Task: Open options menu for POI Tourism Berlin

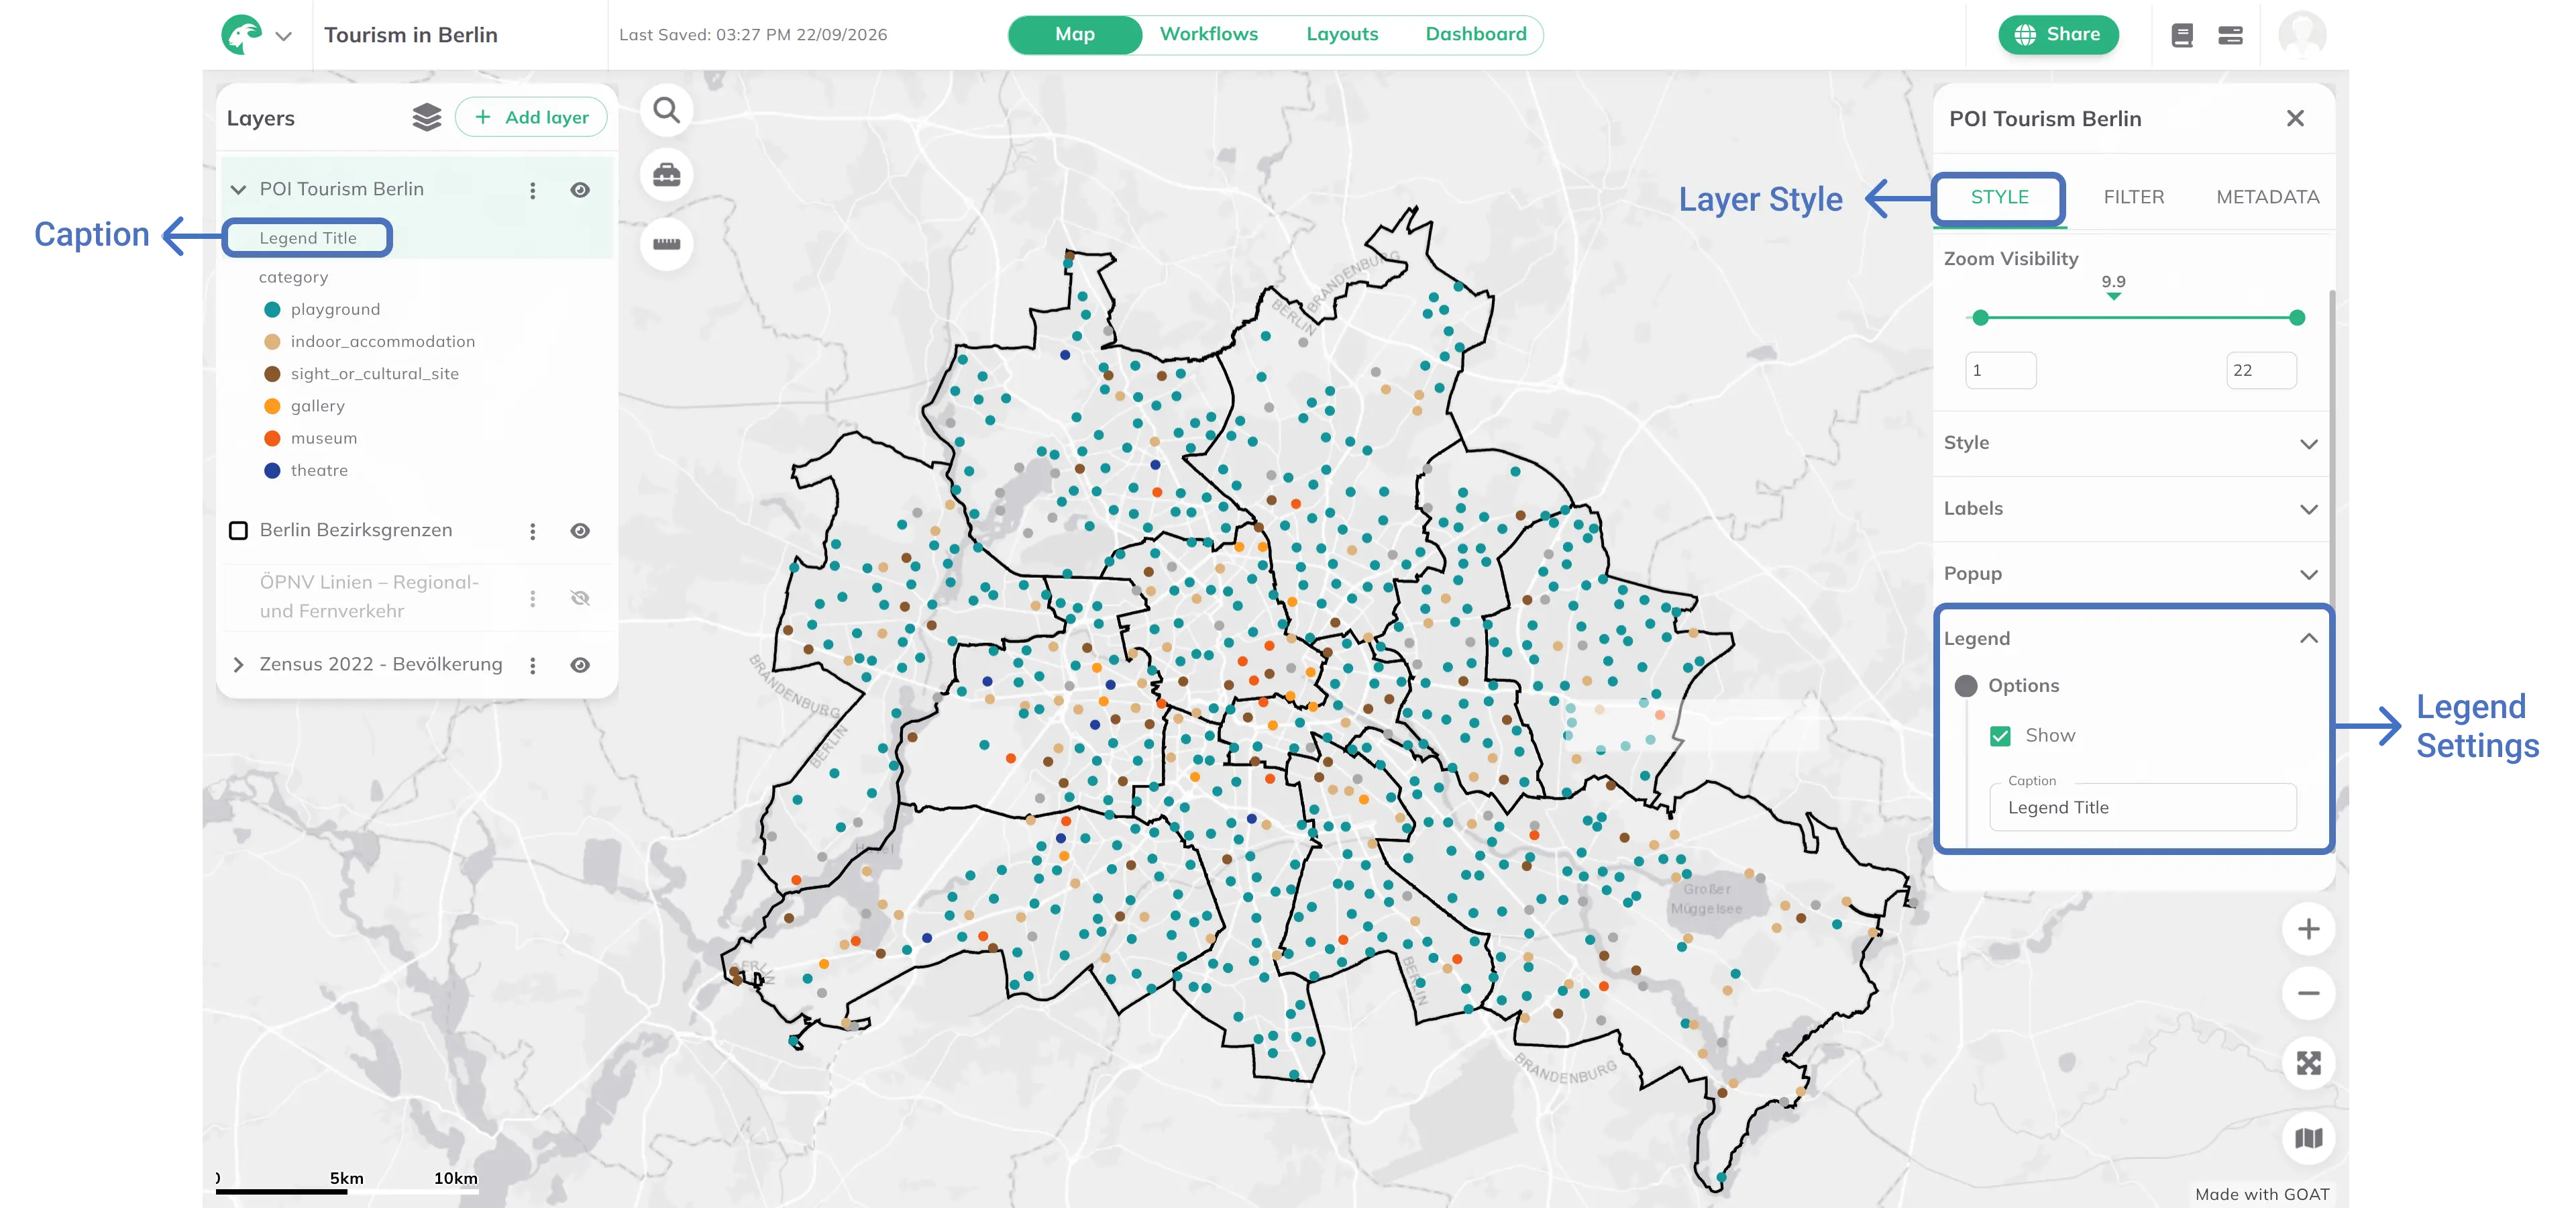Action: coord(533,190)
